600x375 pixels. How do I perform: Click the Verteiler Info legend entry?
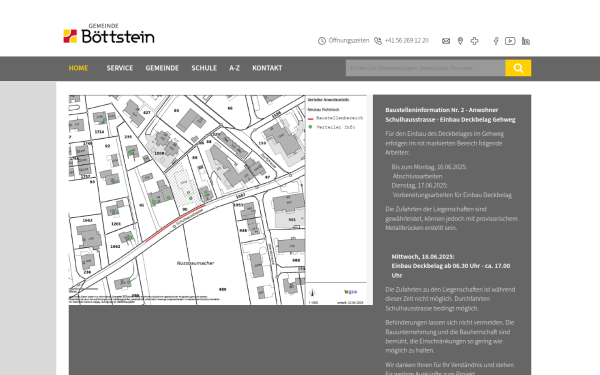[x=332, y=127]
